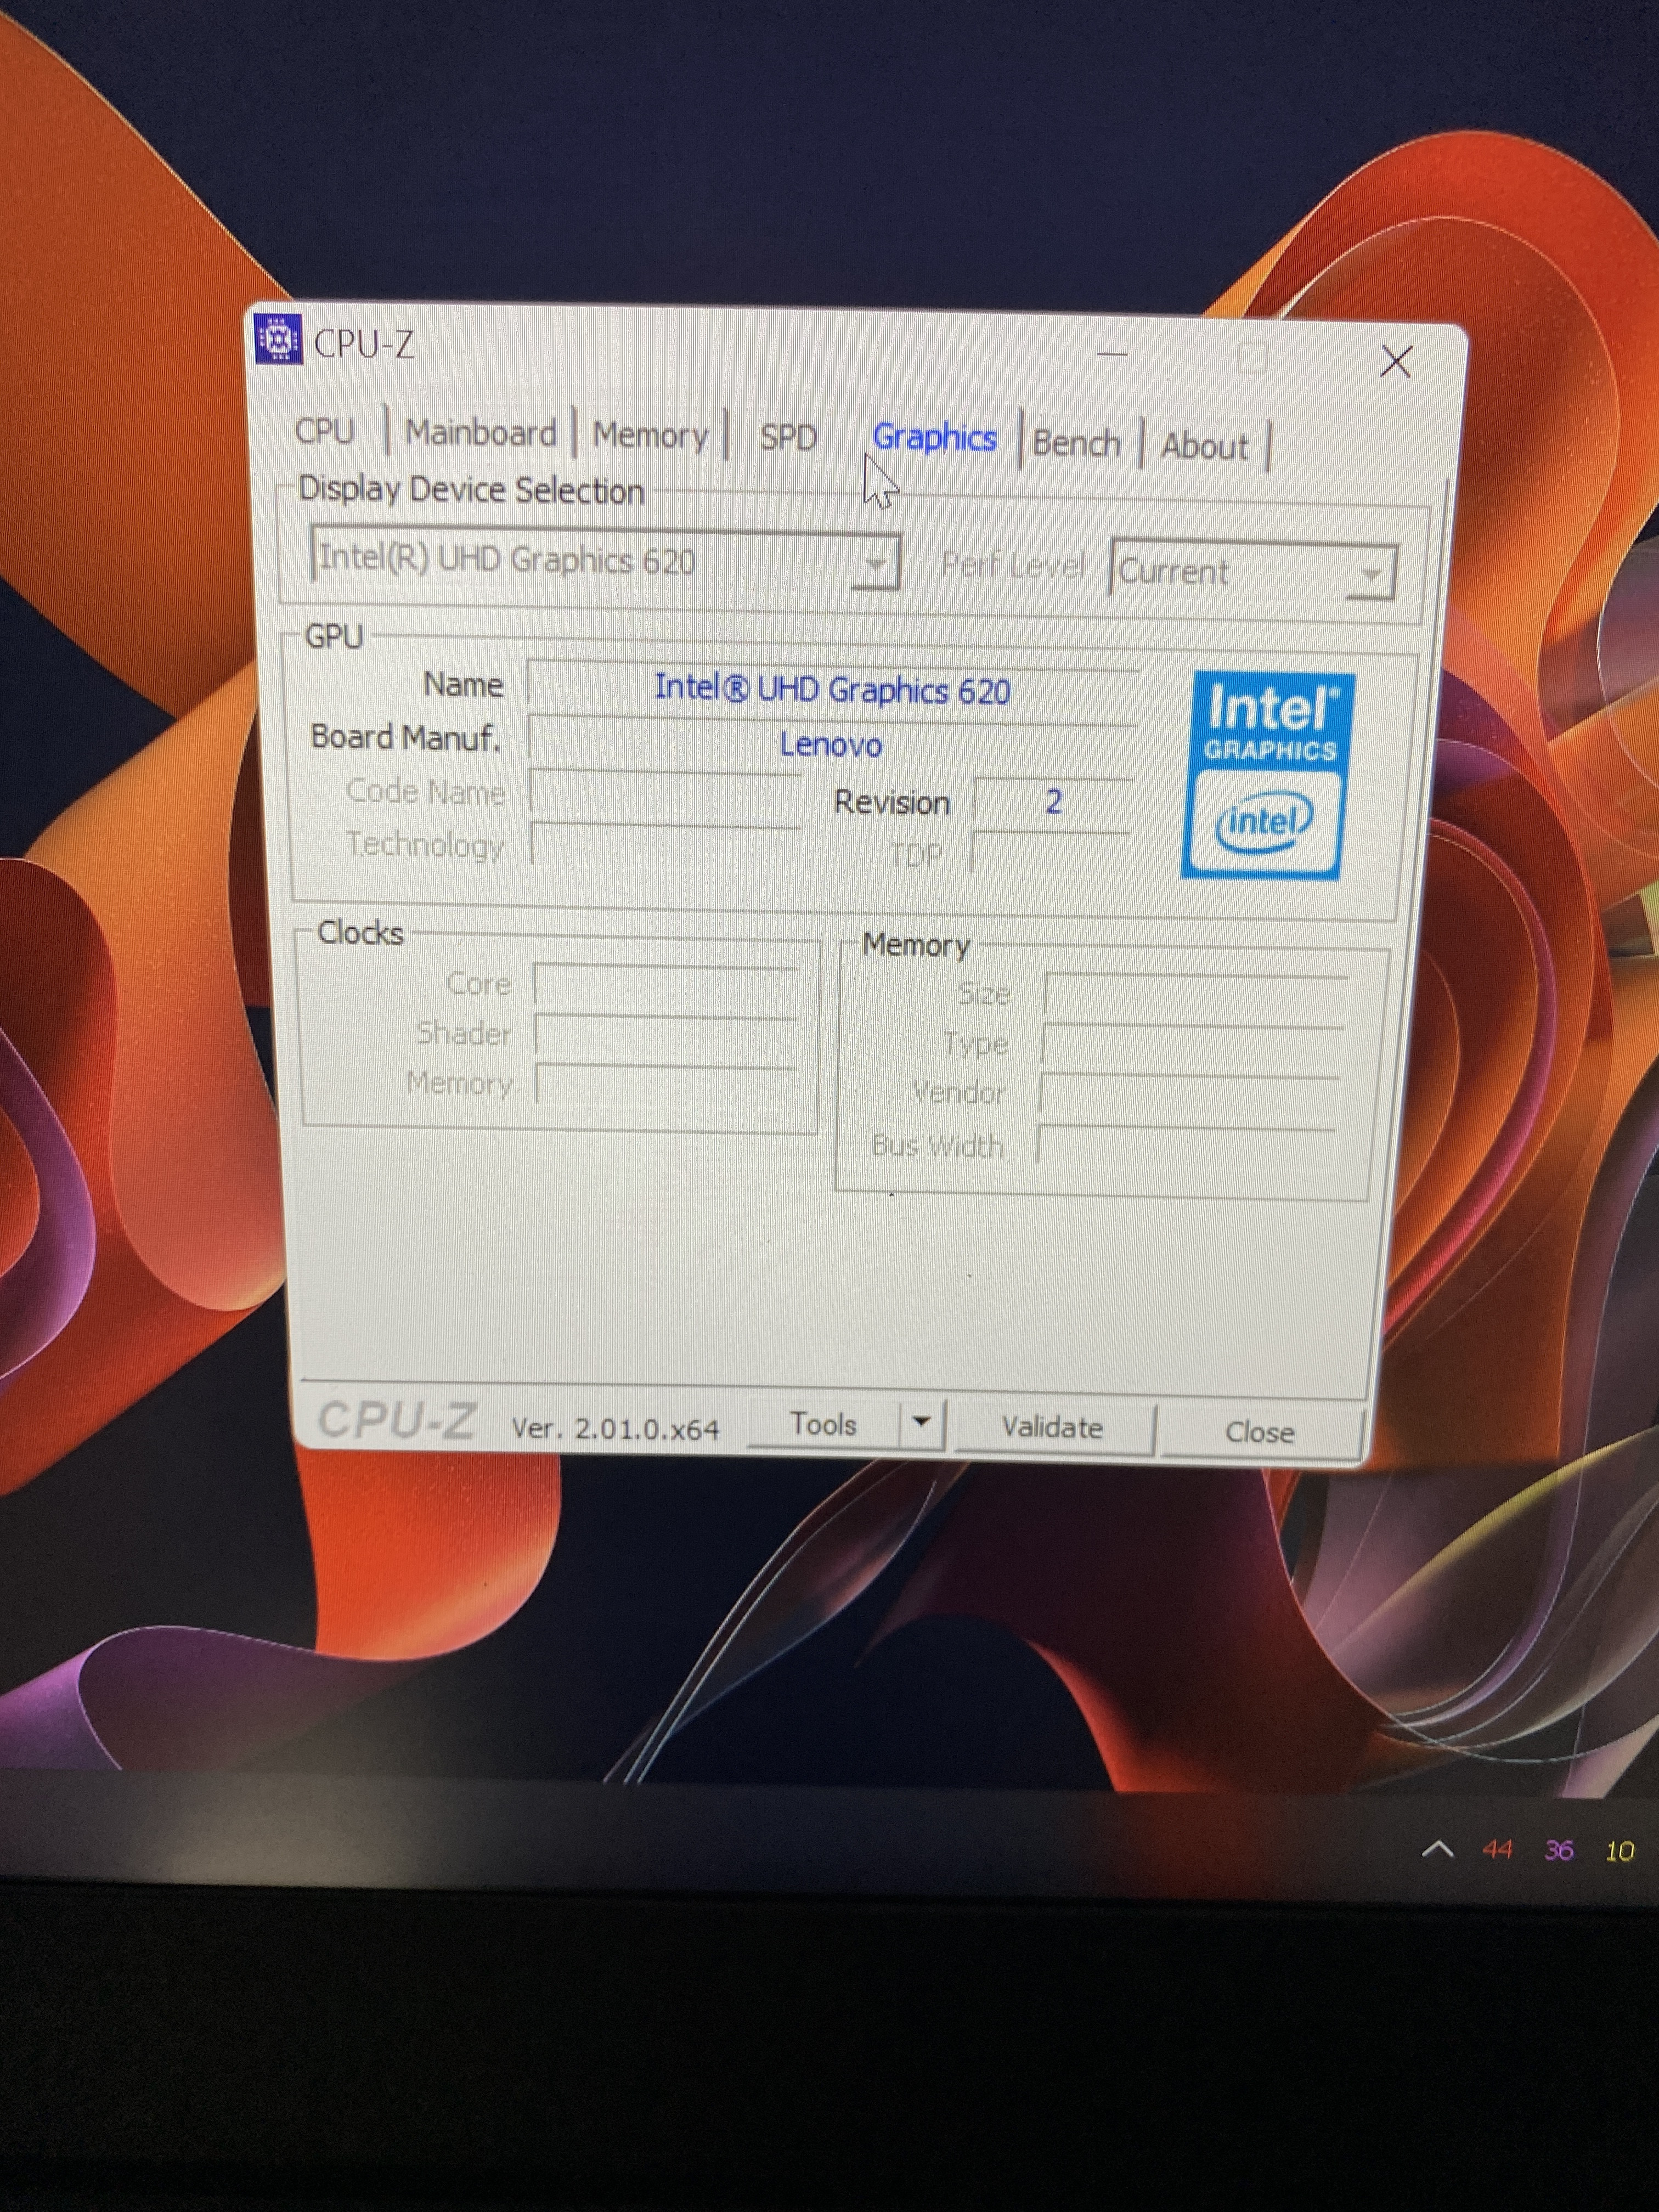Open the Mainboard tab

tap(480, 433)
